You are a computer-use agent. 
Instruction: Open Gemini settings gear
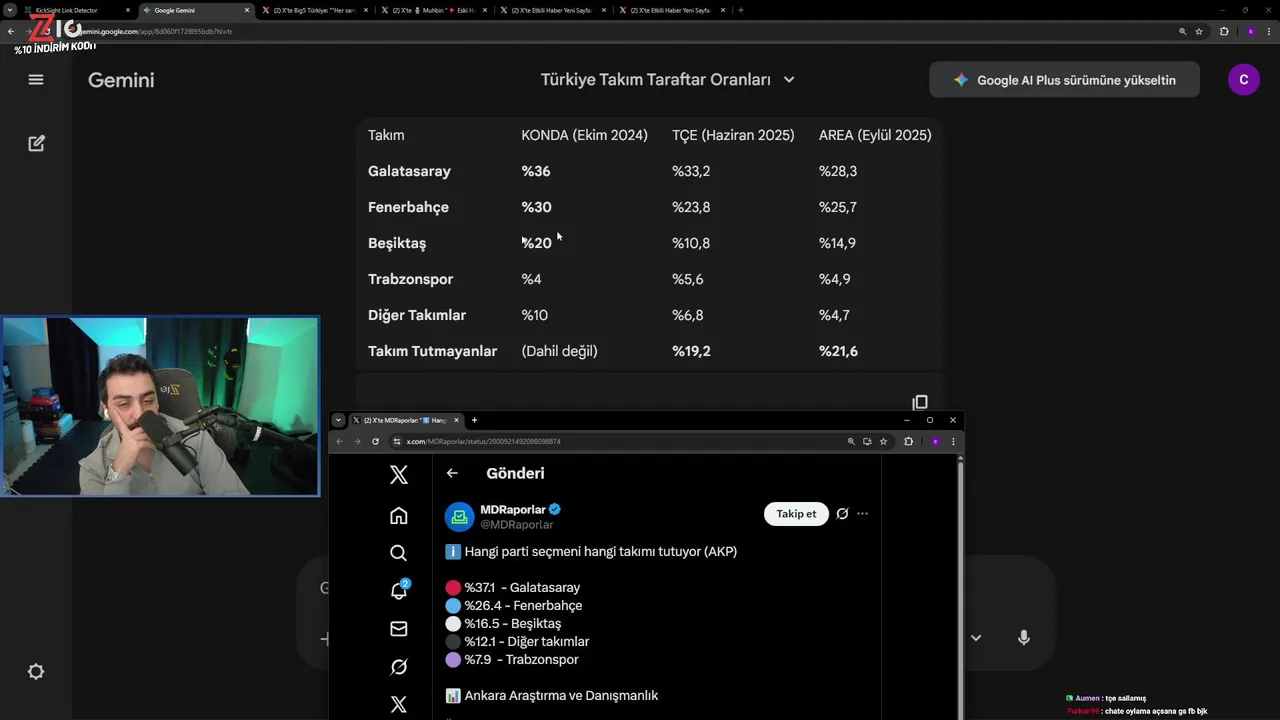36,672
